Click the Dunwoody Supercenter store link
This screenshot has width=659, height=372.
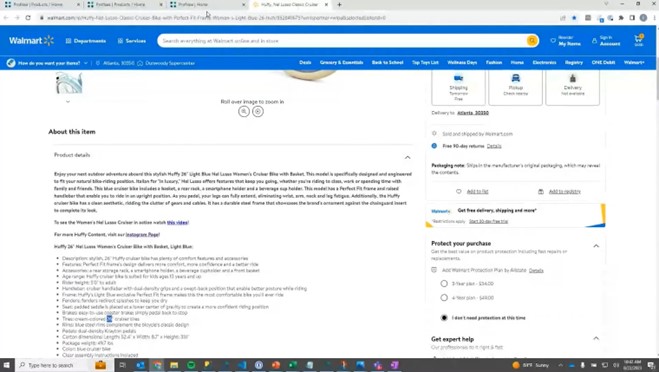click(166, 63)
